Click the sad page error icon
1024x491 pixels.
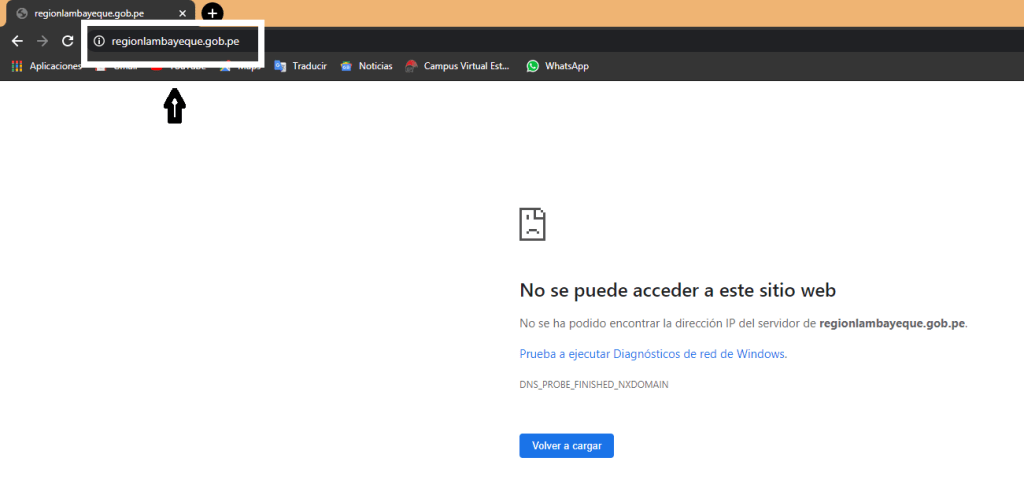[x=532, y=224]
